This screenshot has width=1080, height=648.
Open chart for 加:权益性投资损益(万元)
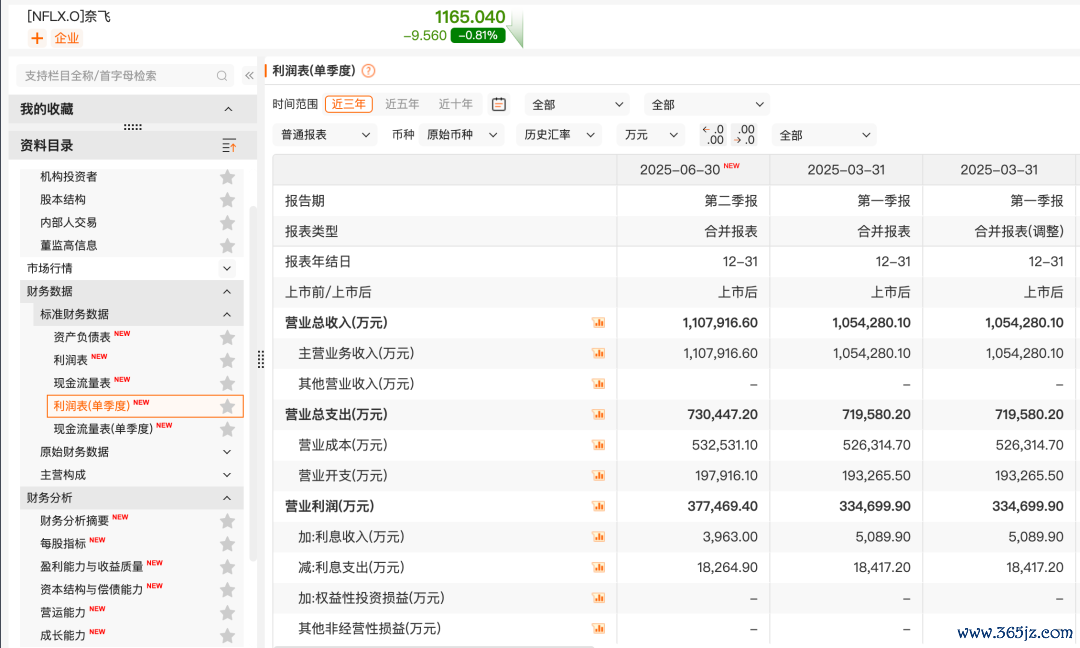tap(599, 598)
